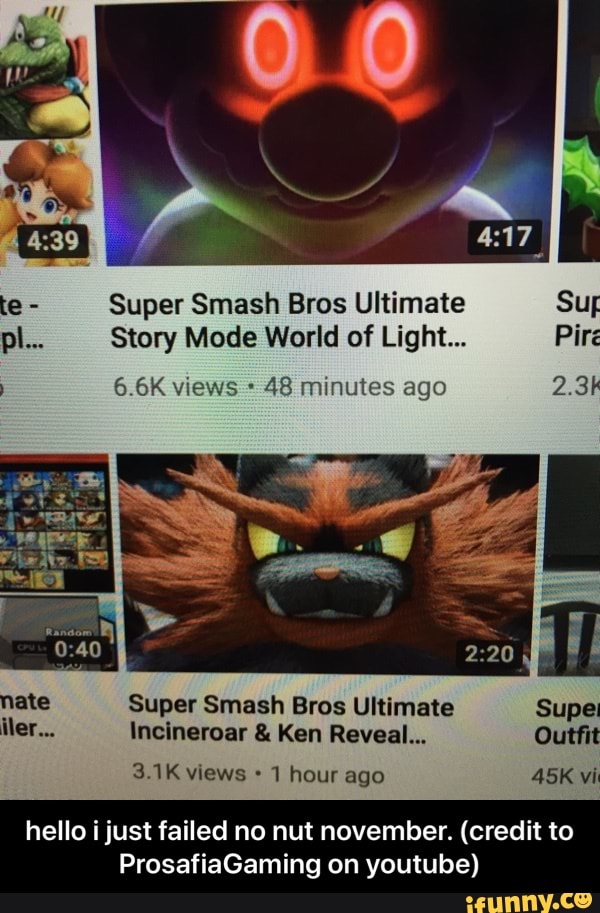Click the 2:20 duration badge
Image resolution: width=600 pixels, height=913 pixels.
[x=489, y=654]
